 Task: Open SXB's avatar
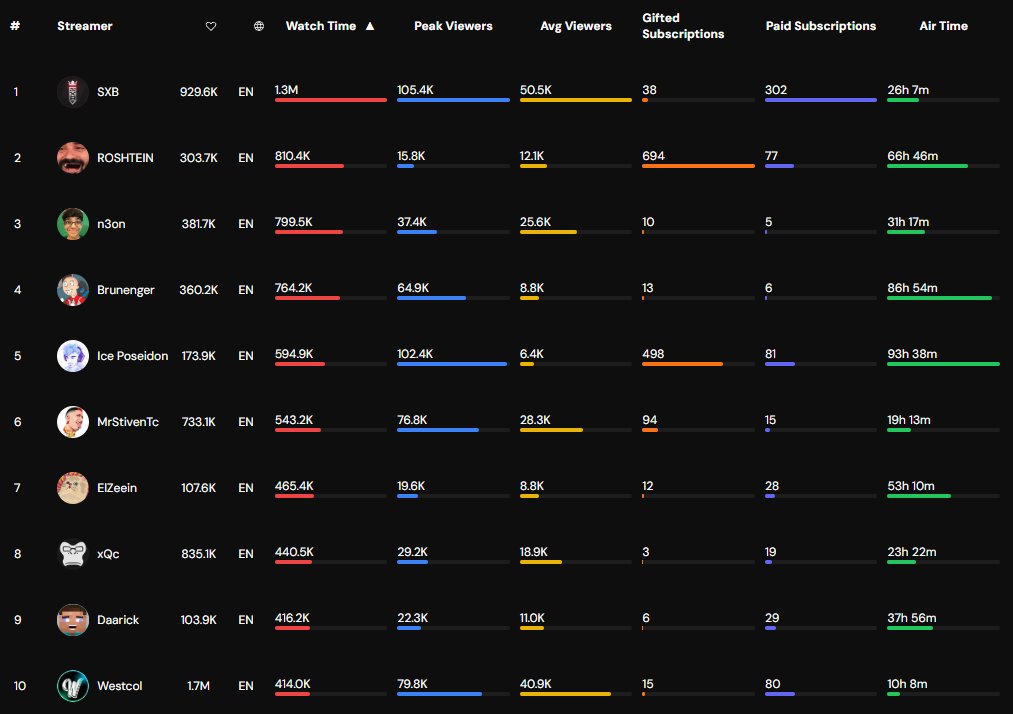(73, 92)
